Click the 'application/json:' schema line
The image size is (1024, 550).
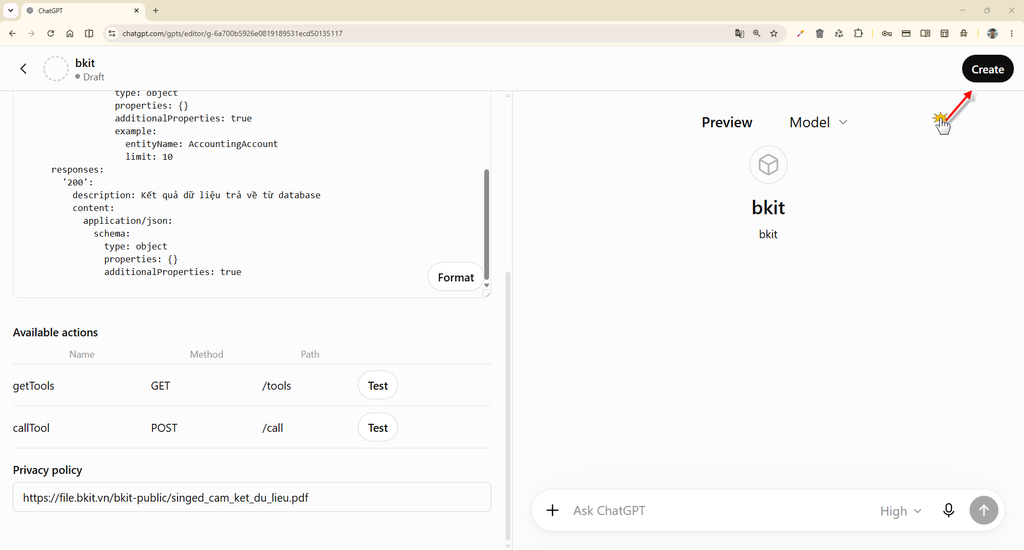click(127, 221)
